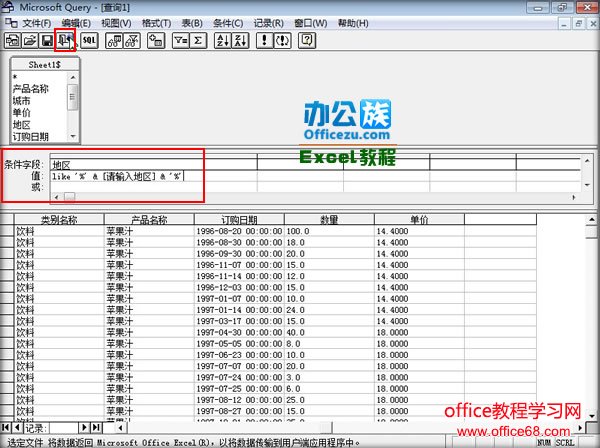Click the New Query toolbar icon
The height and width of the screenshot is (448, 600).
pos(13,41)
